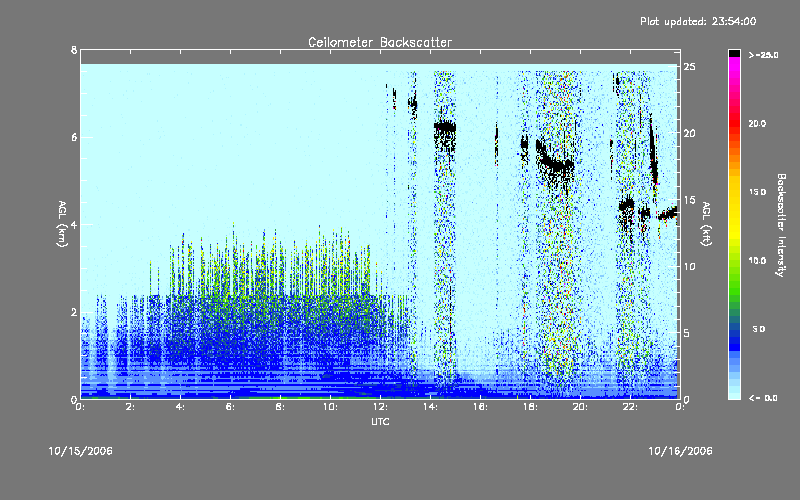Click the "16:" hour tick on the UTC axis
800x500 pixels.
point(481,407)
